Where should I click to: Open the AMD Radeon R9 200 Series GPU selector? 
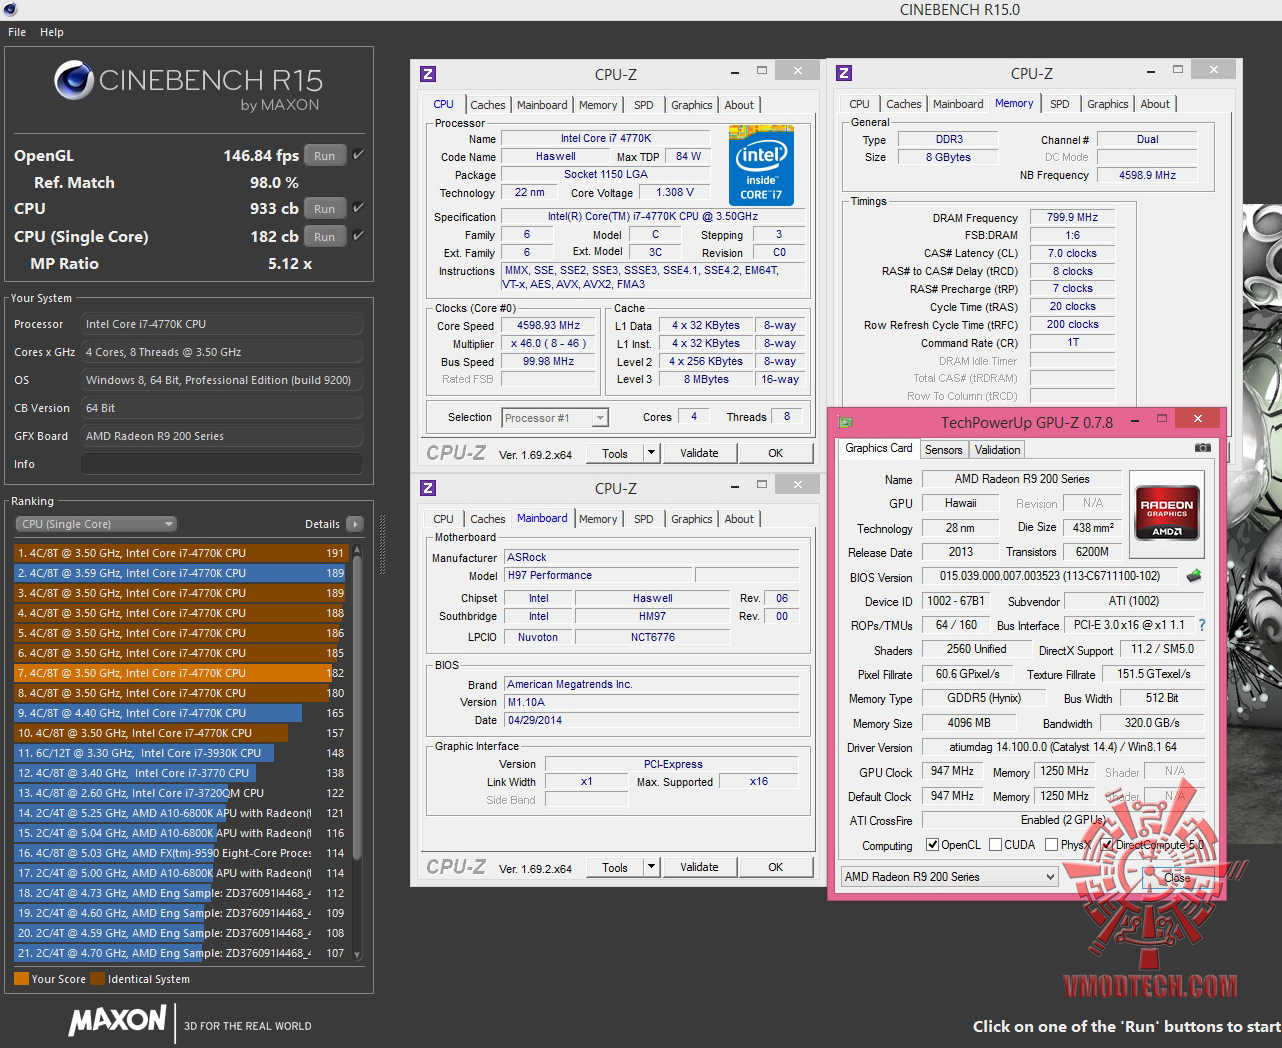click(949, 877)
